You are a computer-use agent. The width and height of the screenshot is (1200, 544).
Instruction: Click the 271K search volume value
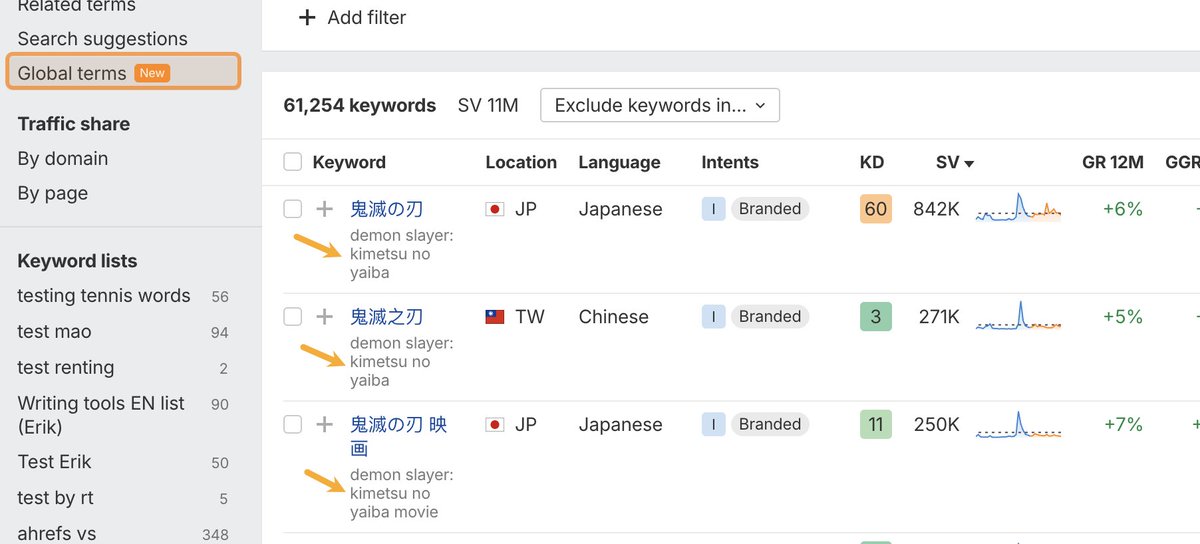pos(939,317)
